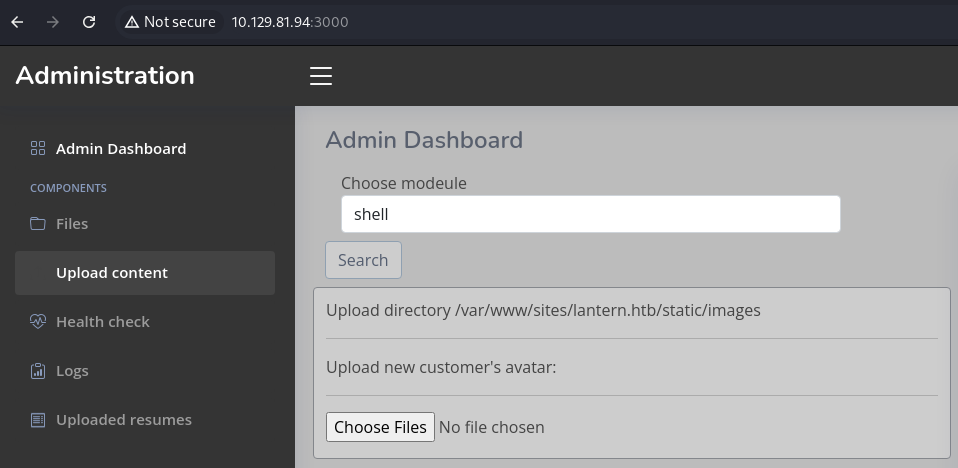Click the Uploaded resumes document icon
Image resolution: width=958 pixels, height=468 pixels.
click(x=38, y=420)
